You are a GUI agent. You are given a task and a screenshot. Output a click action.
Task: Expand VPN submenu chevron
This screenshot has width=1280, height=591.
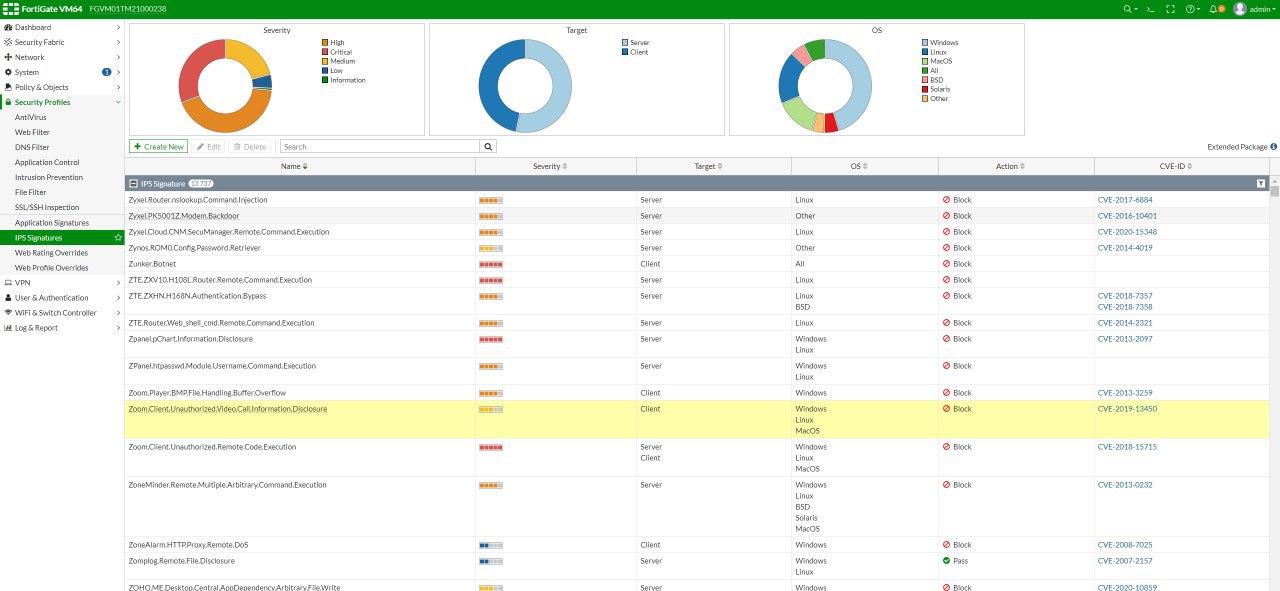click(x=118, y=283)
